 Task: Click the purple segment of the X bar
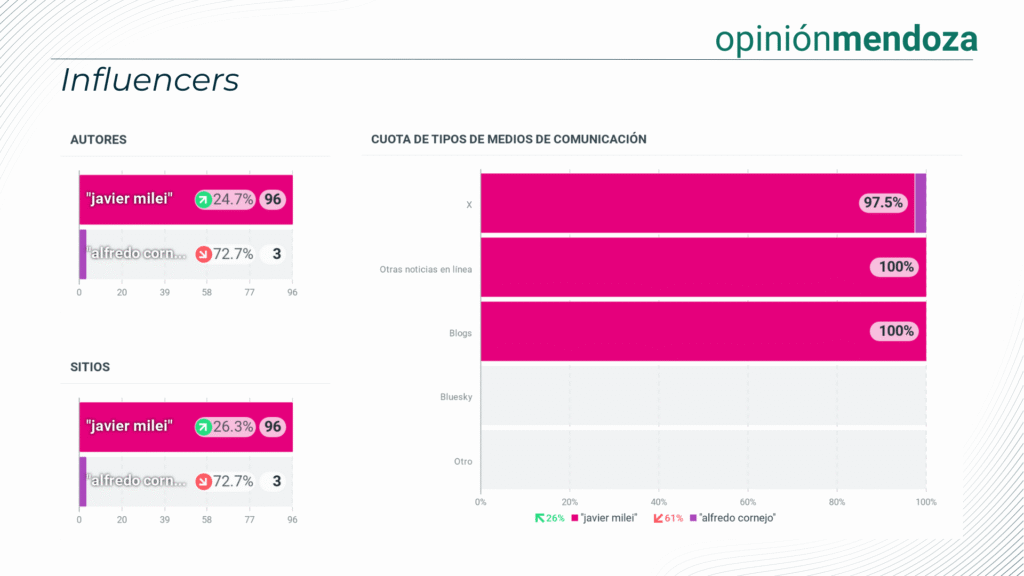click(920, 203)
